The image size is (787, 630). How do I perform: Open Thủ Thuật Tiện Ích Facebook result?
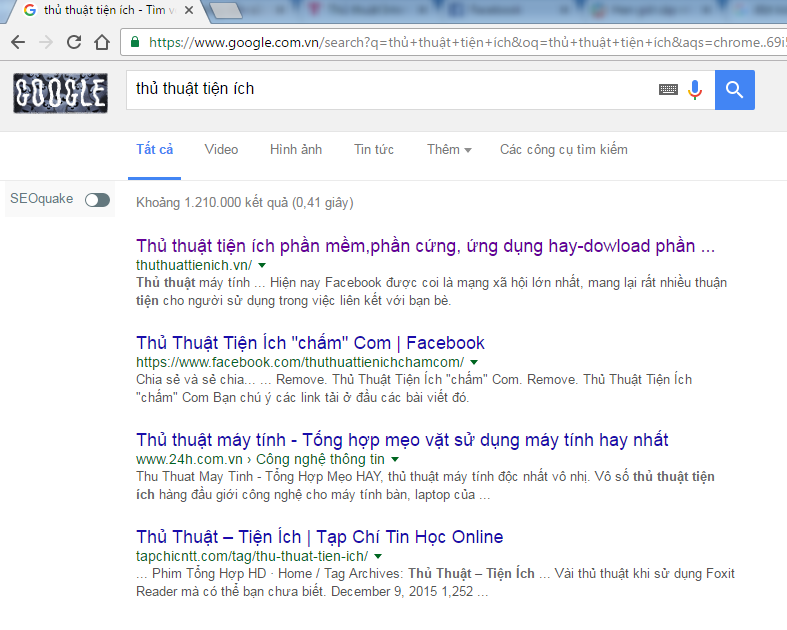point(310,343)
